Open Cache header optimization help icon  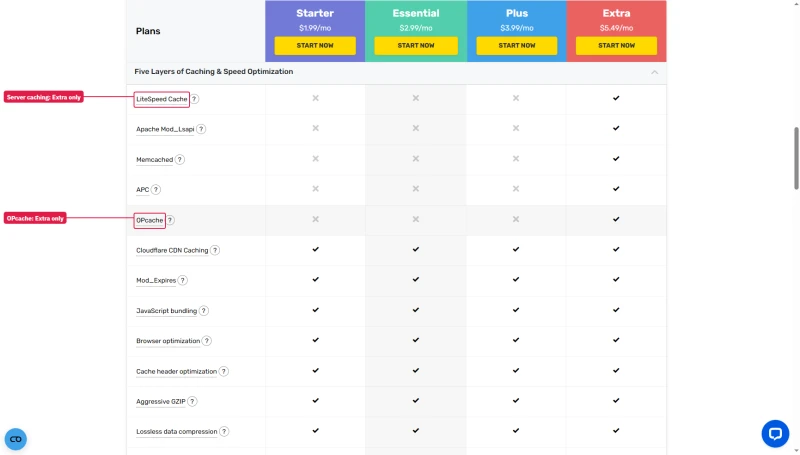click(x=223, y=371)
